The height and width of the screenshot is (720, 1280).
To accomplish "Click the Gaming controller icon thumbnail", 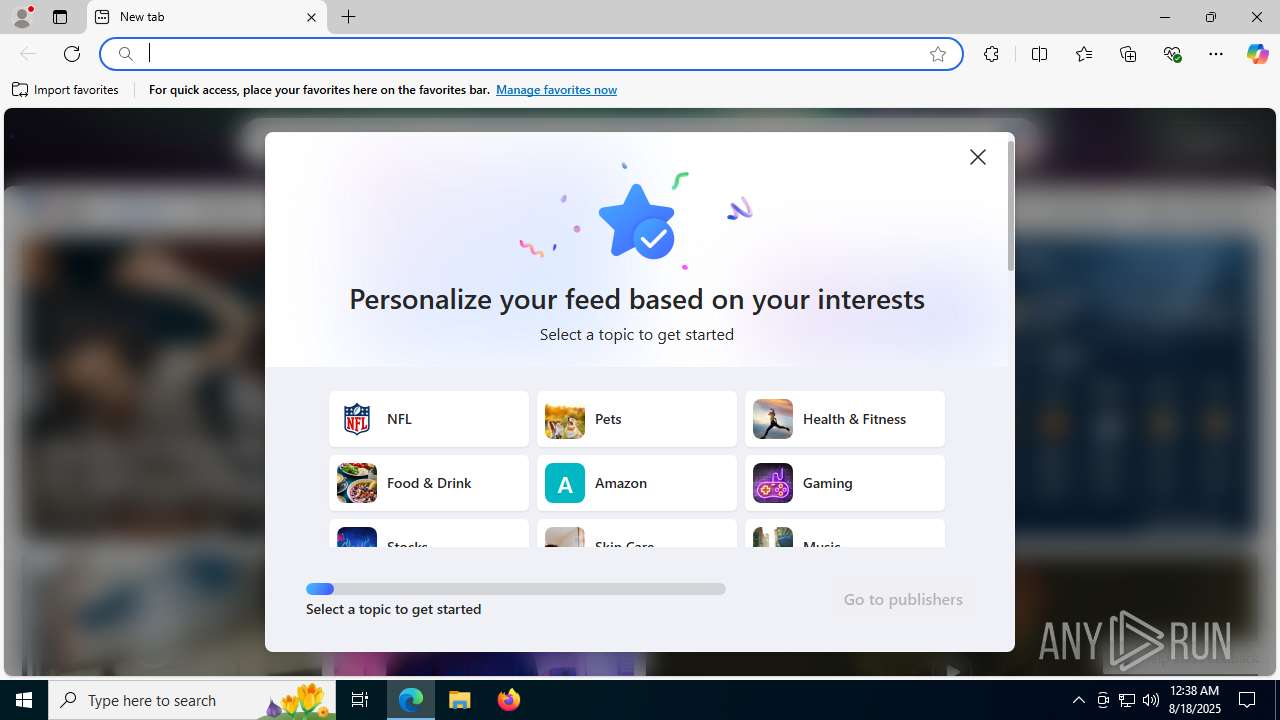I will click(773, 483).
